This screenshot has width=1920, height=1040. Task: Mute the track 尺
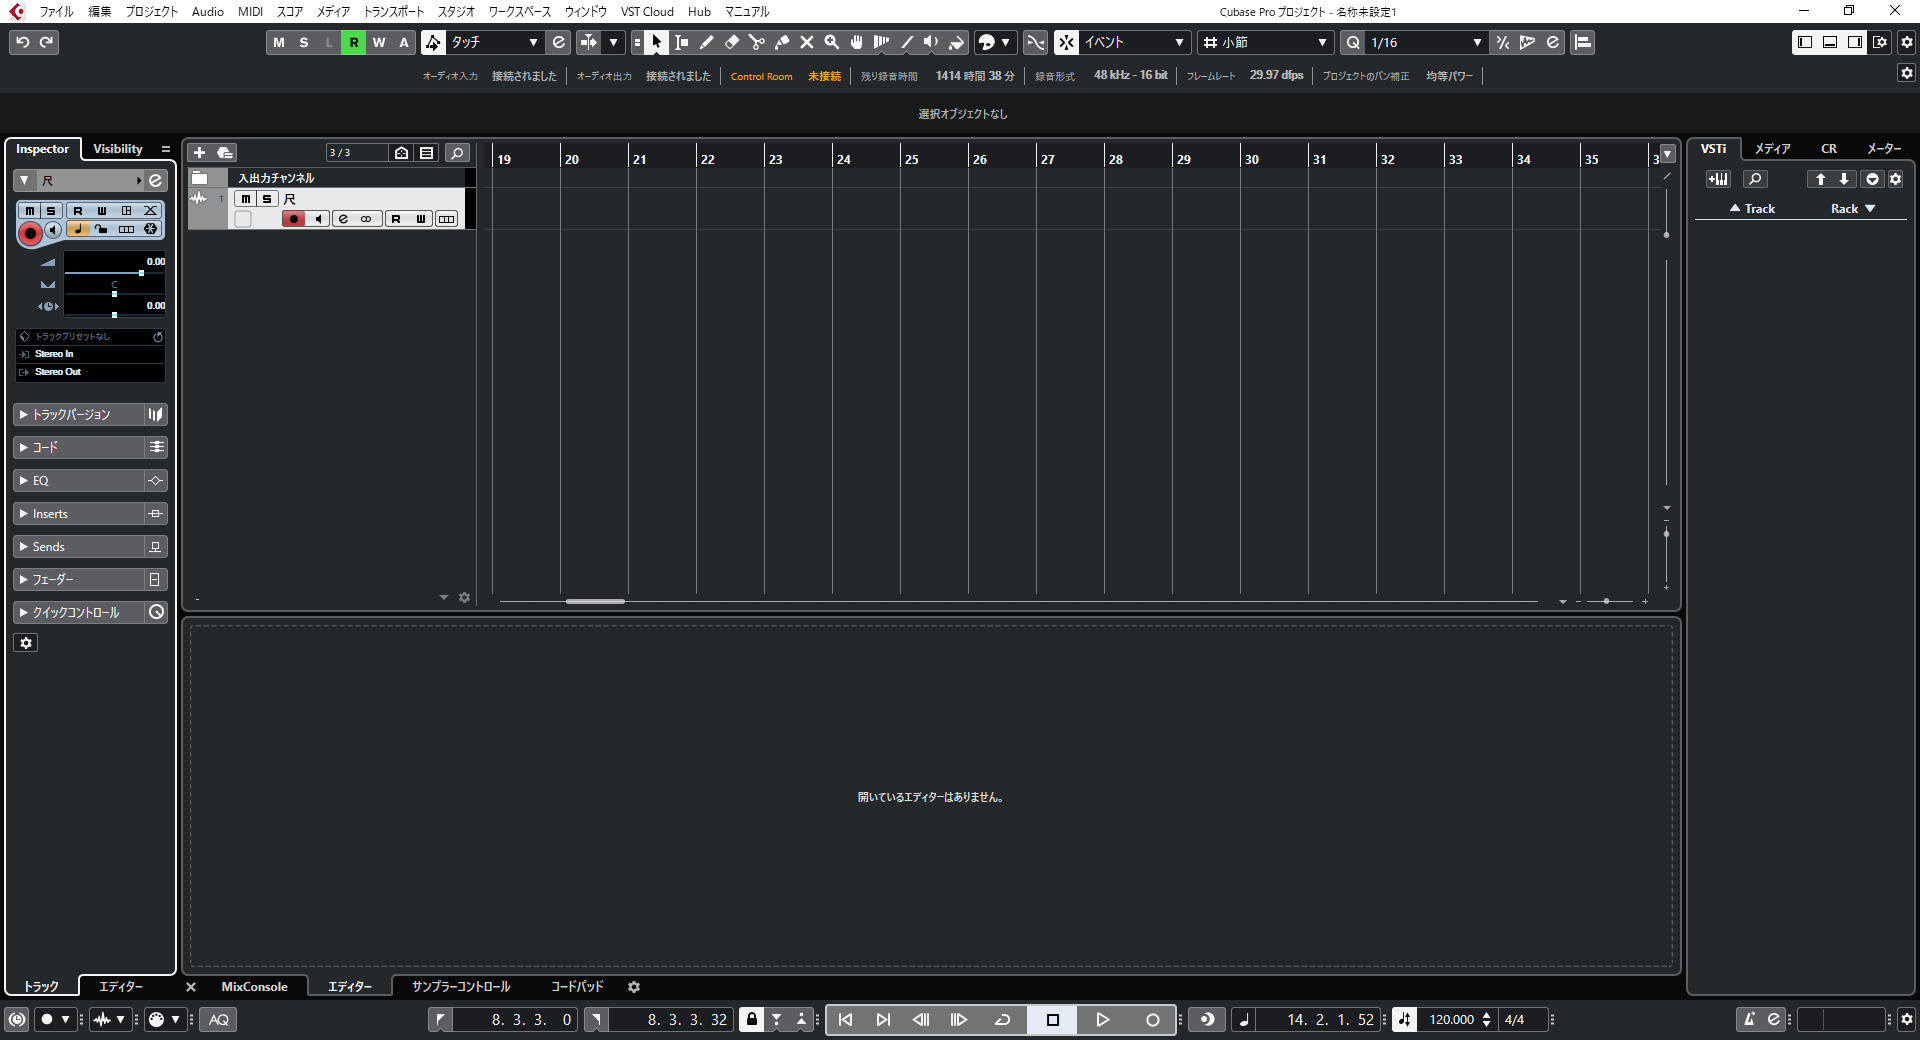click(244, 199)
